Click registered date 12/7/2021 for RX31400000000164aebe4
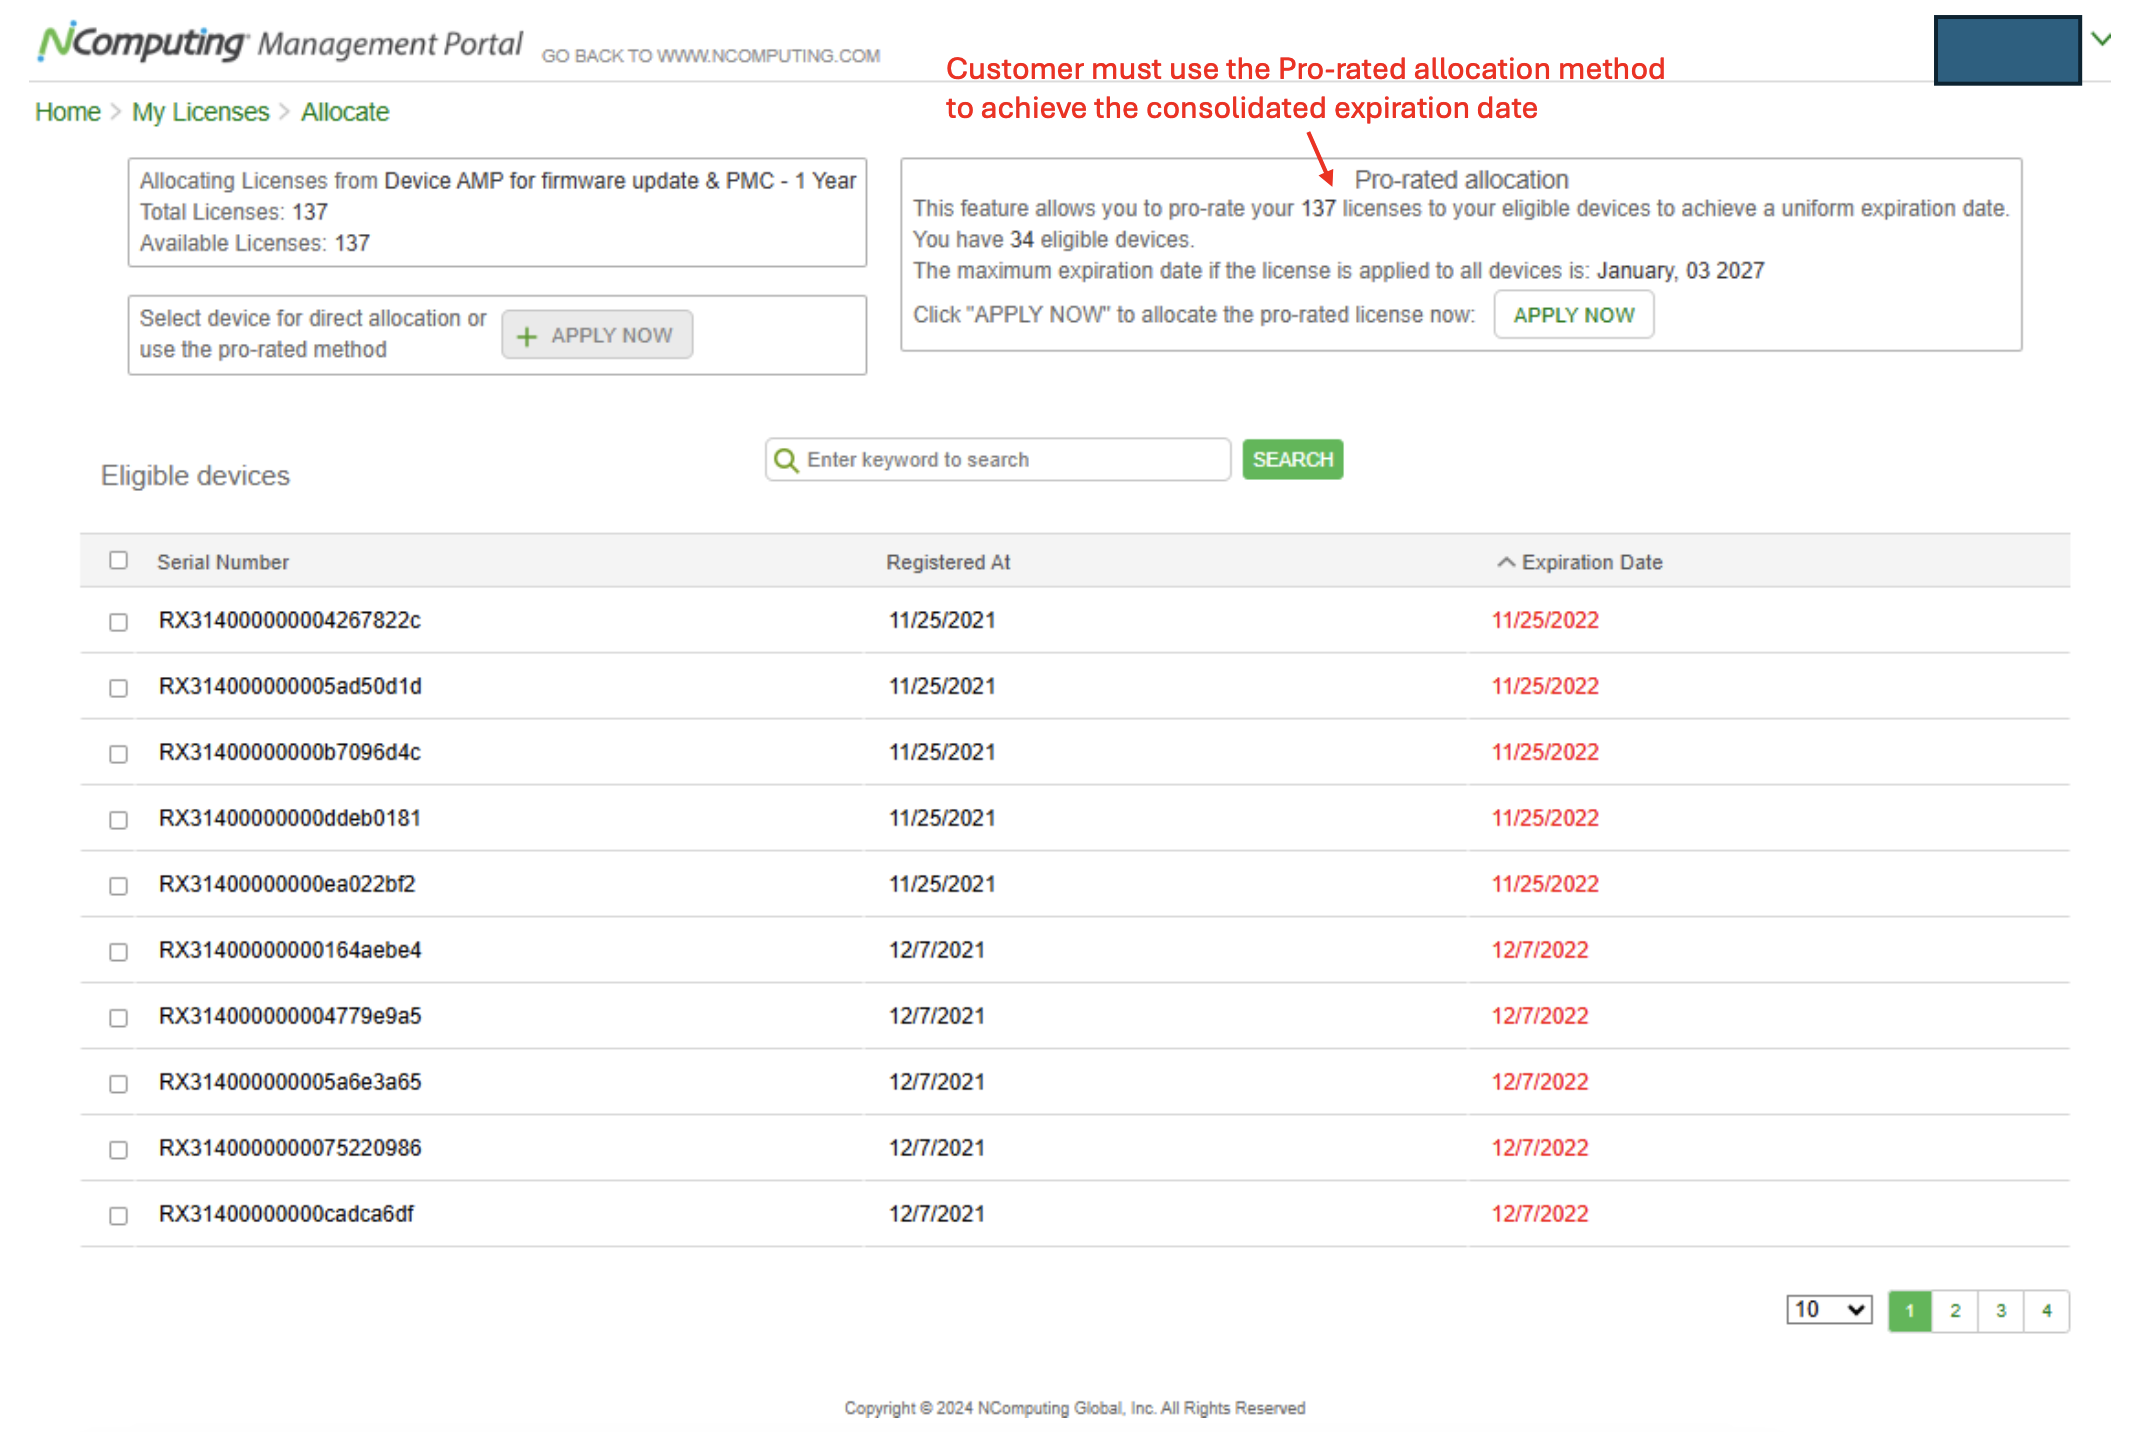The image size is (2144, 1432). click(x=937, y=950)
